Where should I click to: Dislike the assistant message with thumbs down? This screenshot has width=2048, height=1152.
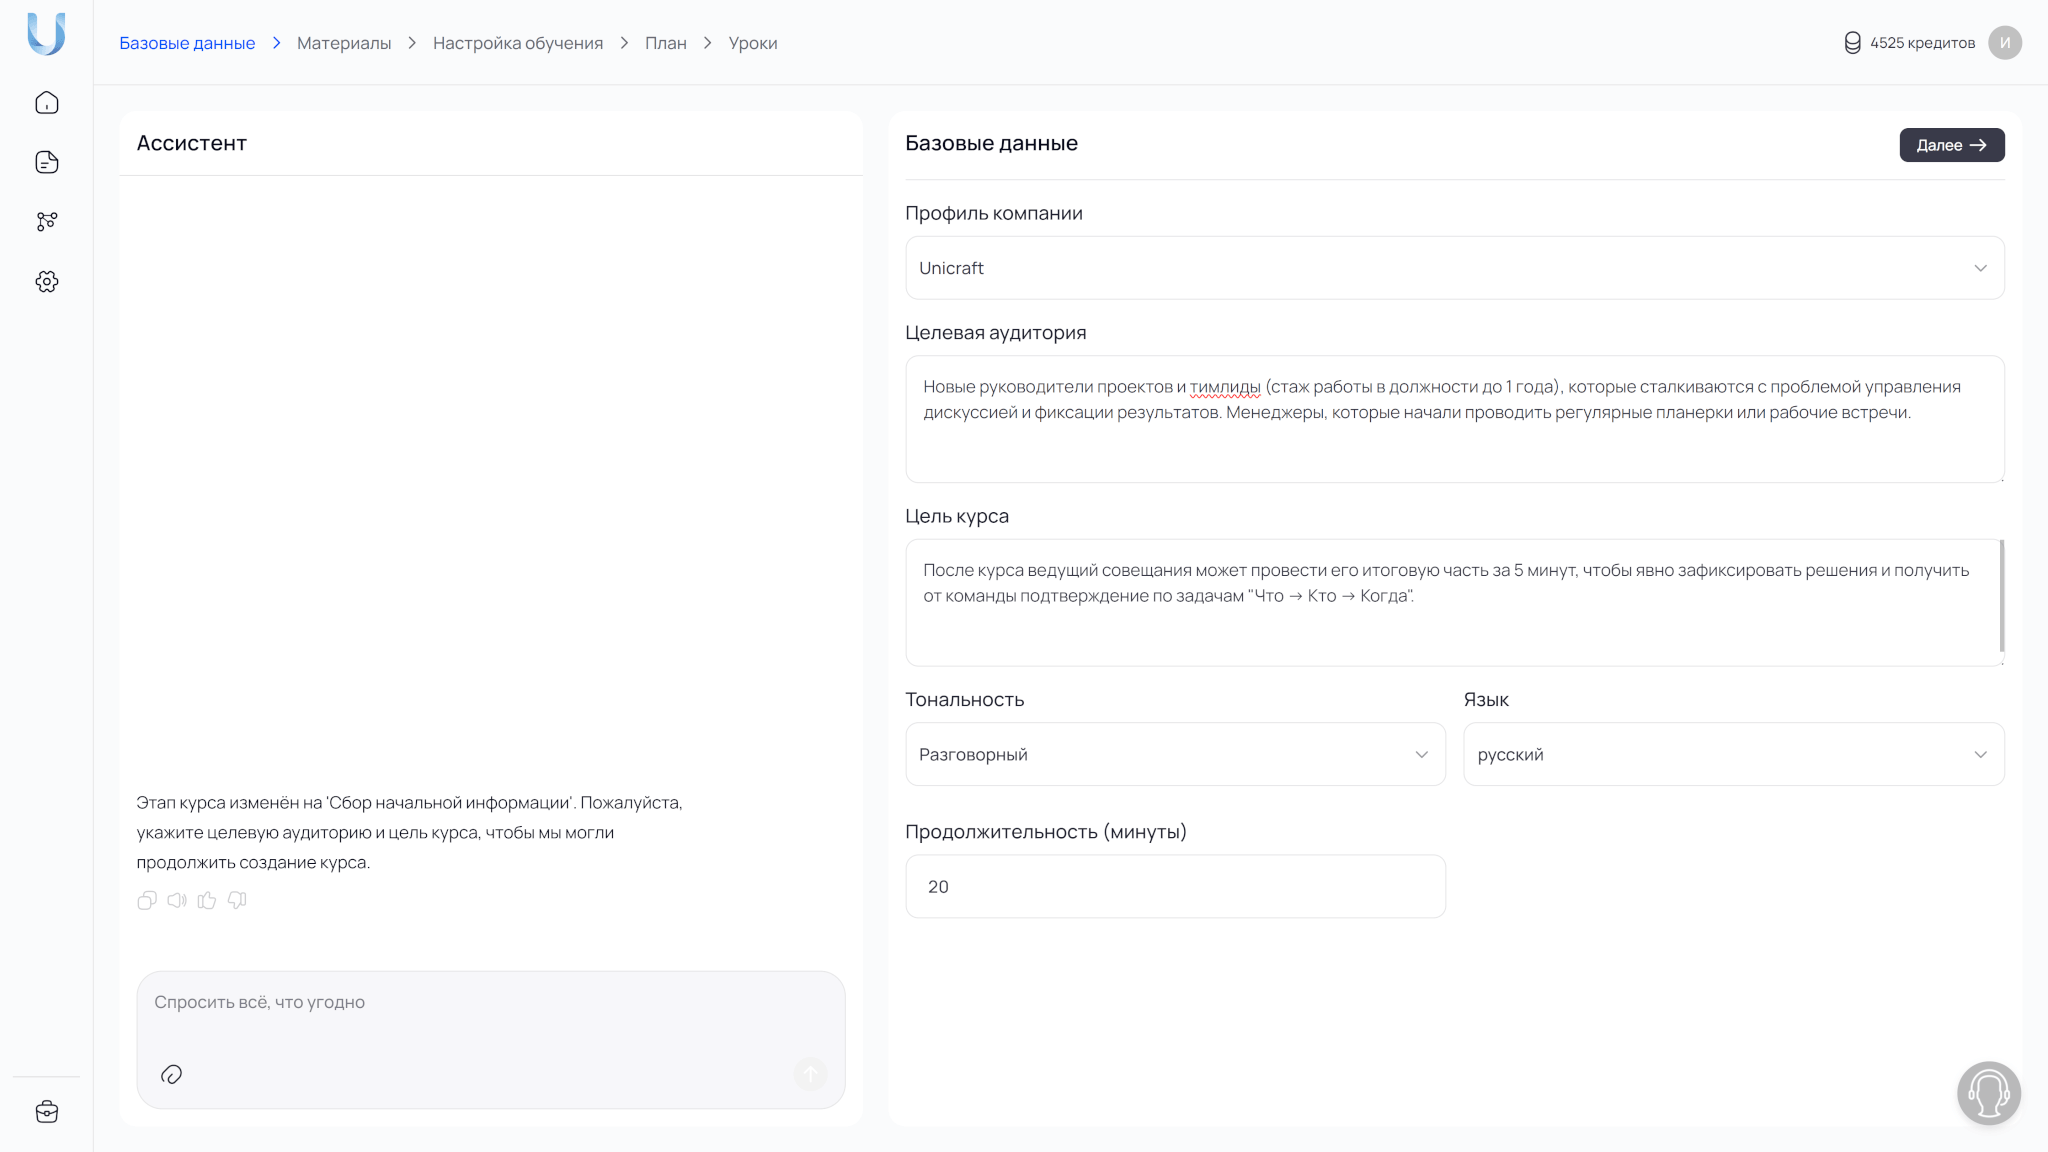237,901
